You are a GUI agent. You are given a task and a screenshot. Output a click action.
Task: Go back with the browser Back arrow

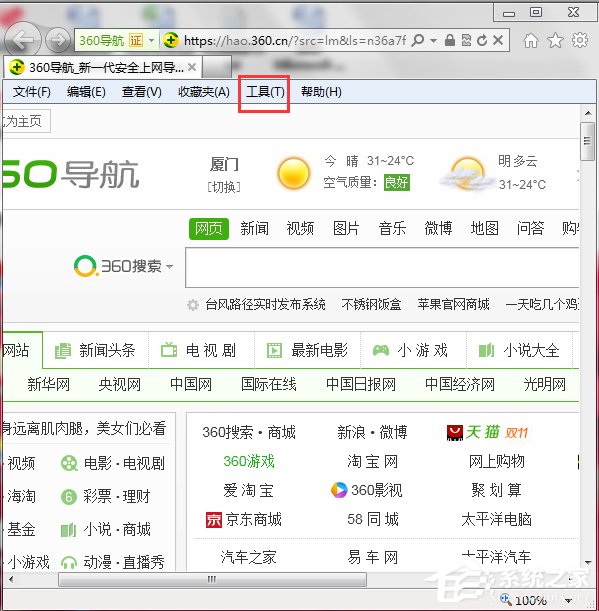(22, 40)
